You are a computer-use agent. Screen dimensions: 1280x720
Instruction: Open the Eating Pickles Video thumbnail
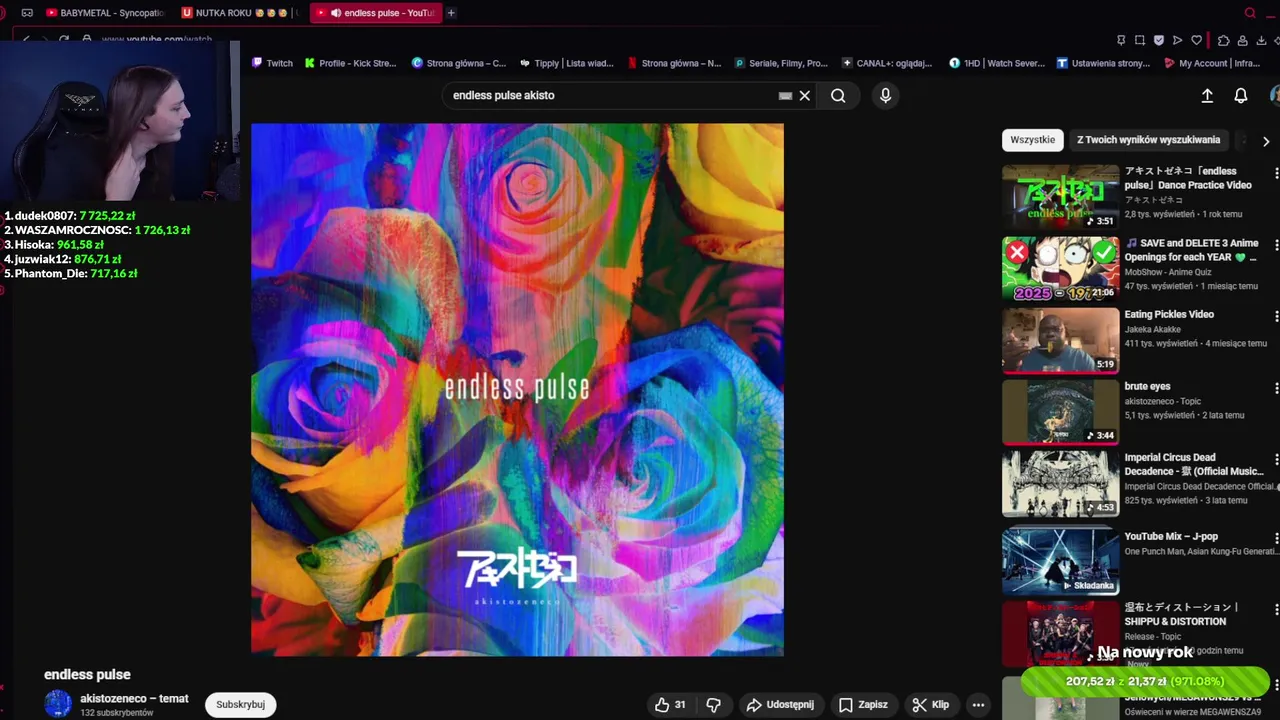click(x=1060, y=340)
